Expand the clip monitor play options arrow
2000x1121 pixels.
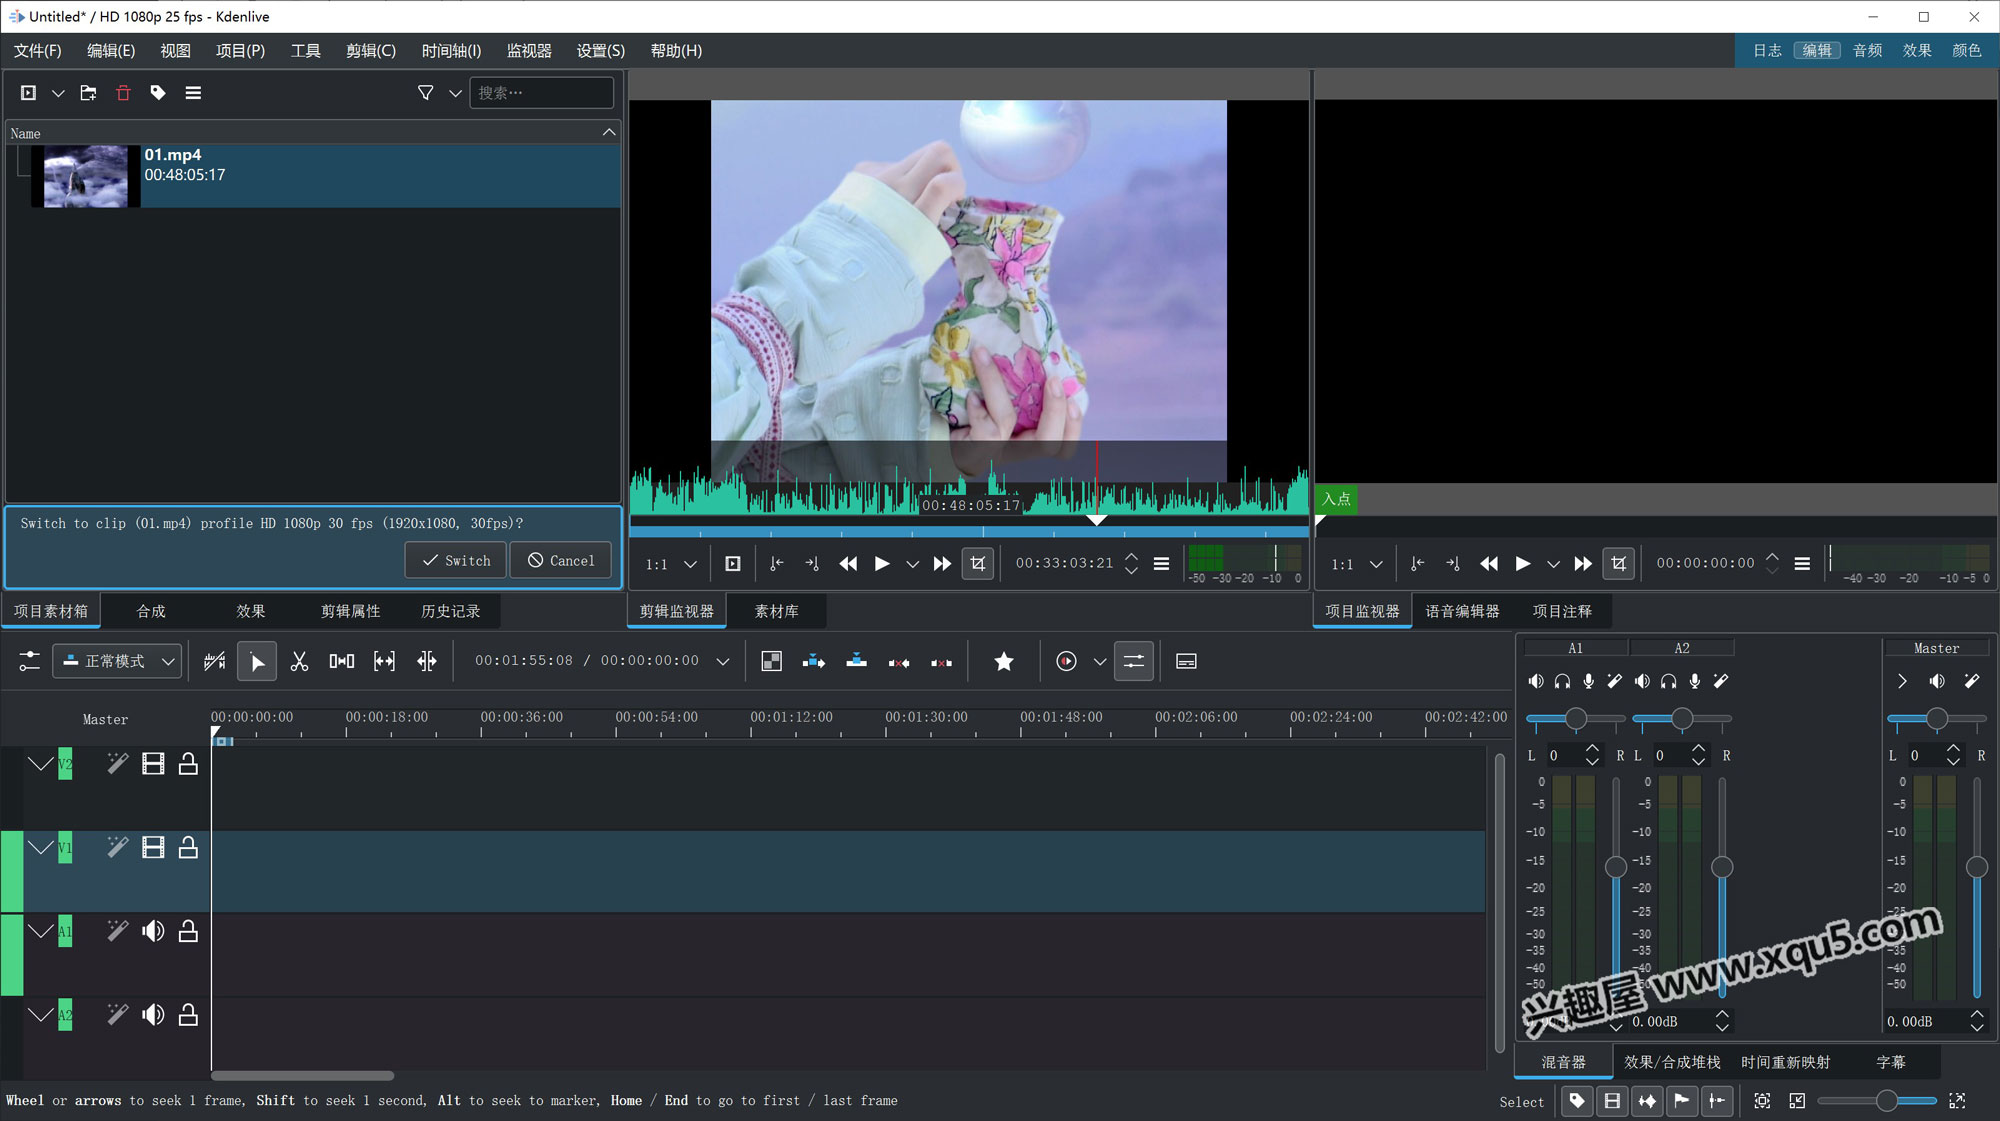pyautogui.click(x=912, y=564)
